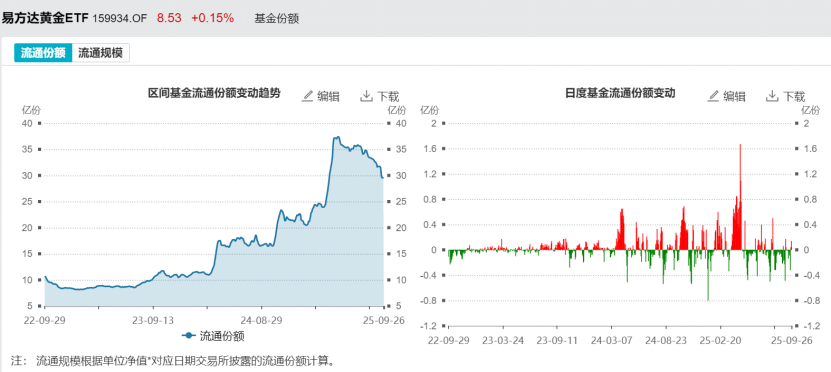Click the 流通份额 legend line marker
831x372 pixels.
click(189, 335)
